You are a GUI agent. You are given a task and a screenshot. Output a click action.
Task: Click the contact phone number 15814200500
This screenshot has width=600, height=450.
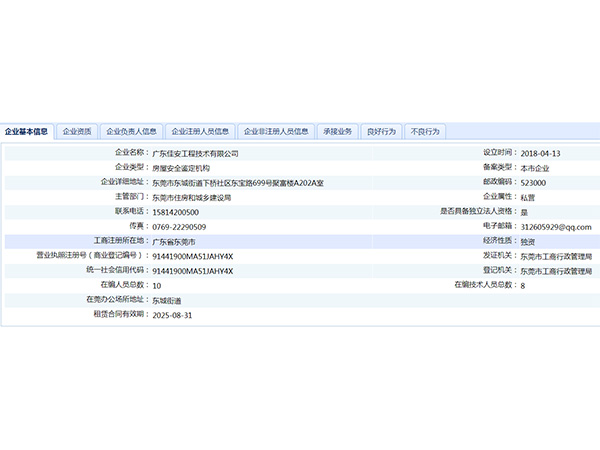(x=175, y=212)
